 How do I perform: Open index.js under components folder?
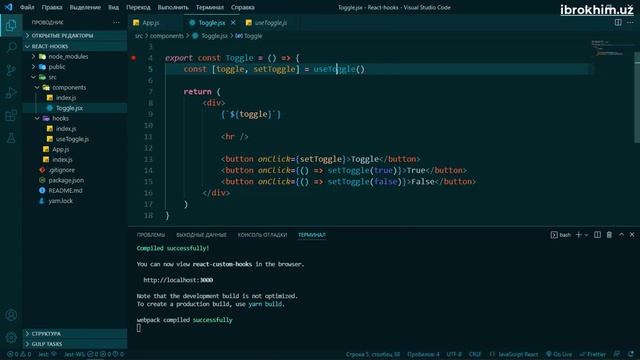75,98
